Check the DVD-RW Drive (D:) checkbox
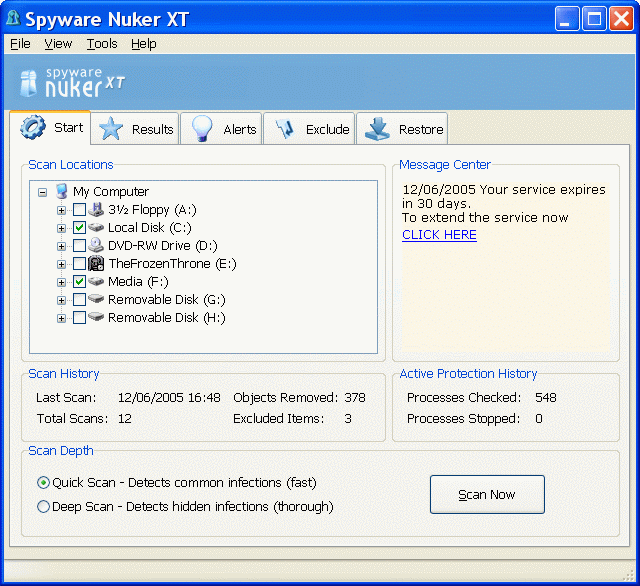This screenshot has width=640, height=586. pos(79,246)
